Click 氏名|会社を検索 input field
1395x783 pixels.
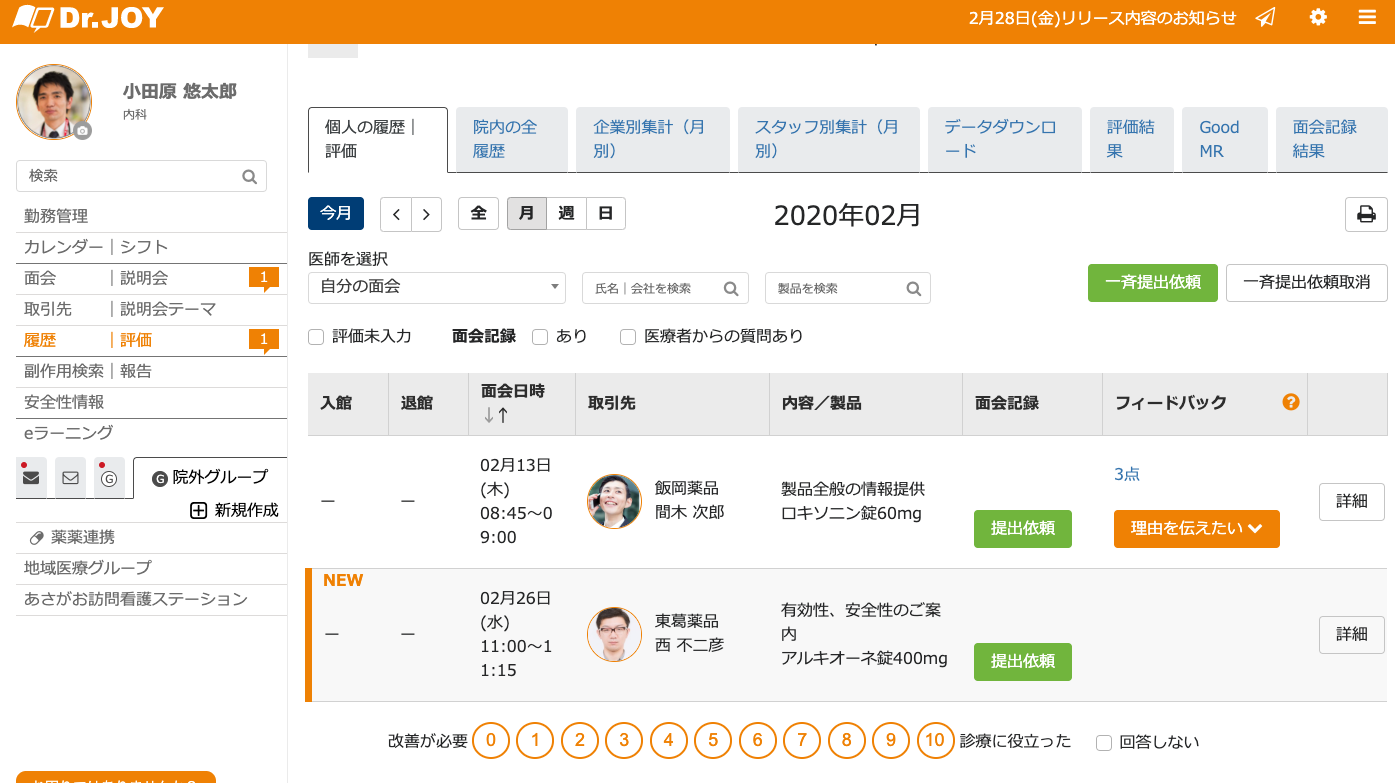pyautogui.click(x=665, y=288)
